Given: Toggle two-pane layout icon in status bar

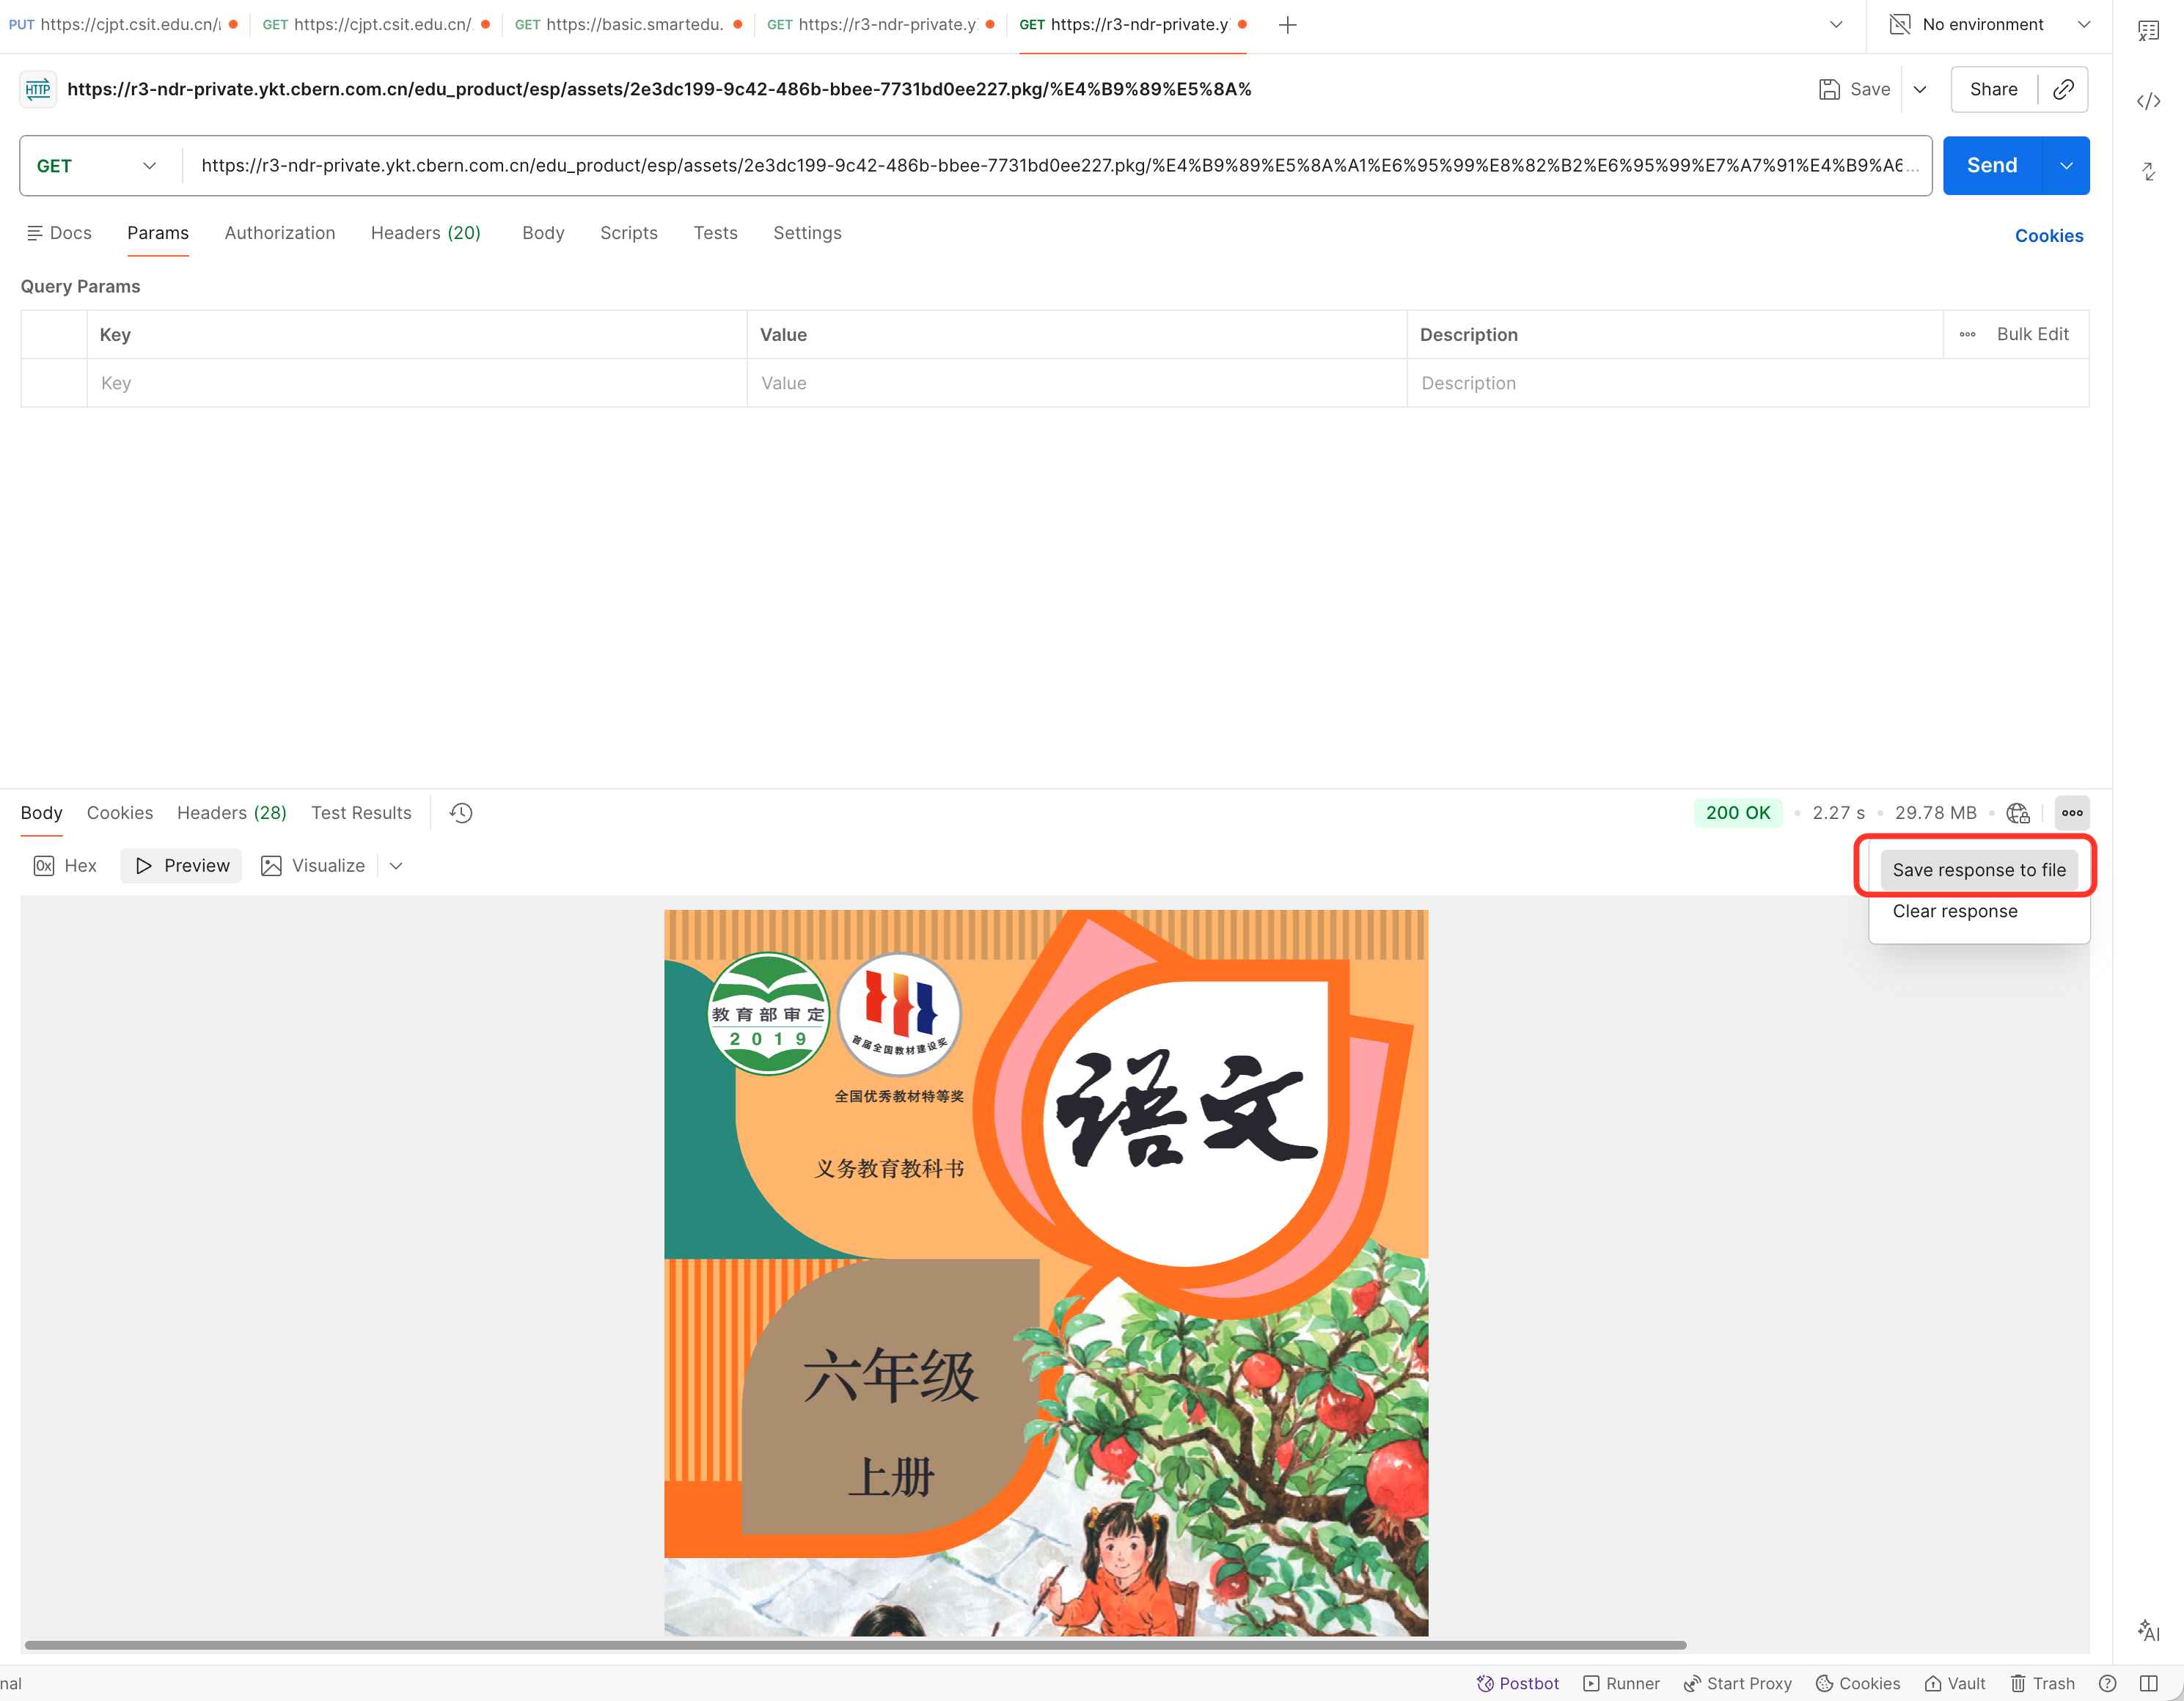Looking at the screenshot, I should pyautogui.click(x=2149, y=1684).
